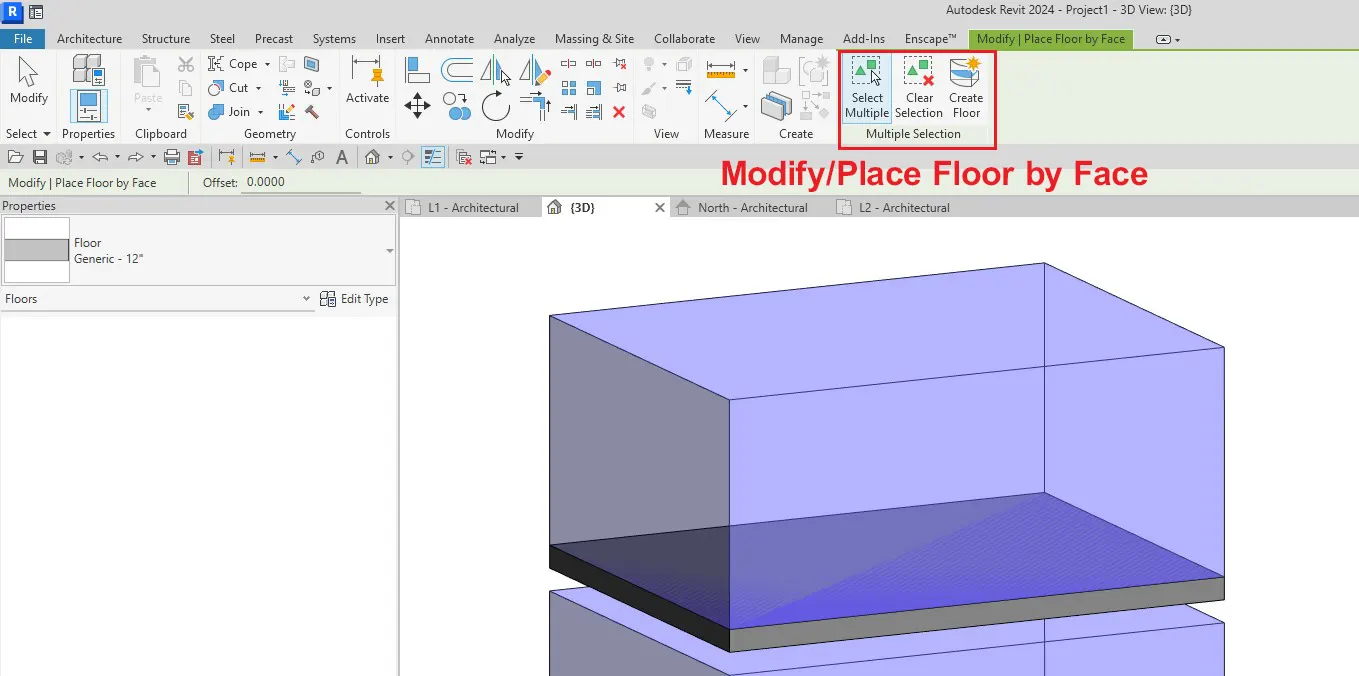Click the Clear Selection button
Viewport: 1359px width, 676px height.
point(919,88)
